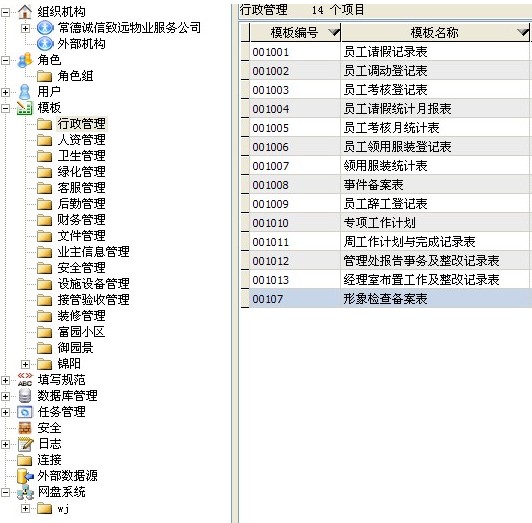Image resolution: width=532 pixels, height=523 pixels.
Task: Open the 数据库管理 database icon
Action: (x=25, y=396)
